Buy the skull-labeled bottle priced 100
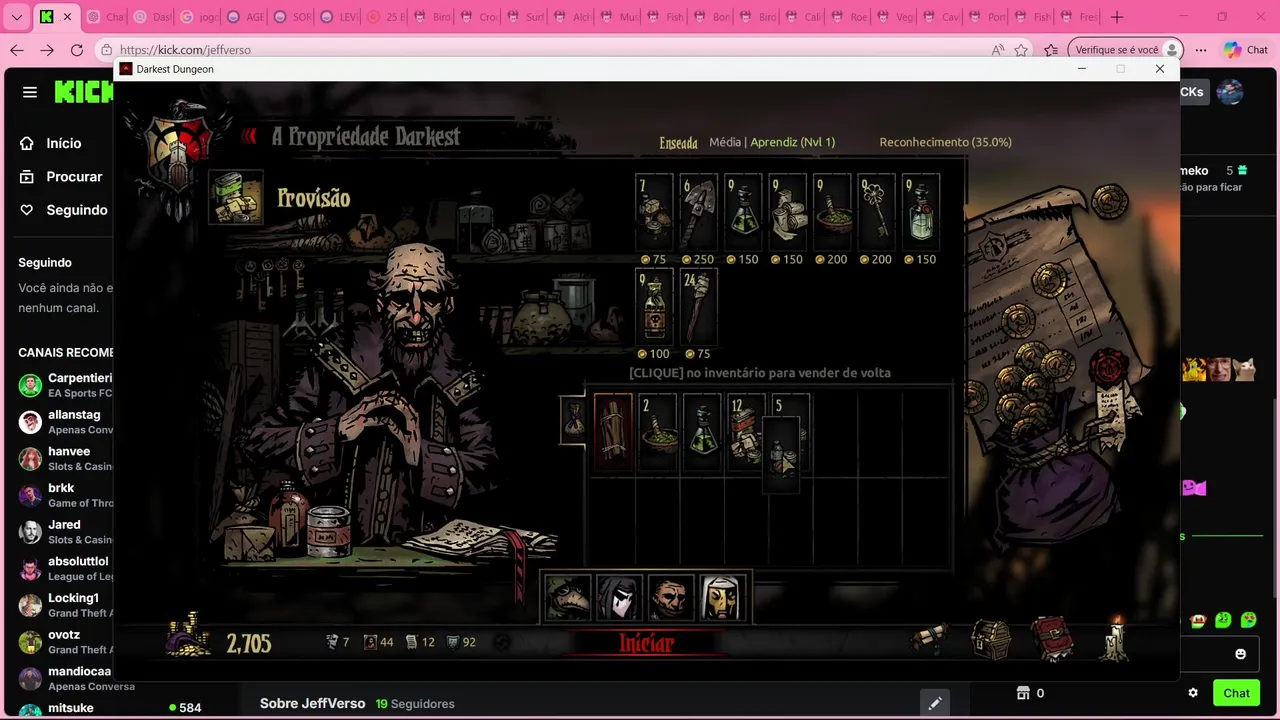 click(655, 306)
